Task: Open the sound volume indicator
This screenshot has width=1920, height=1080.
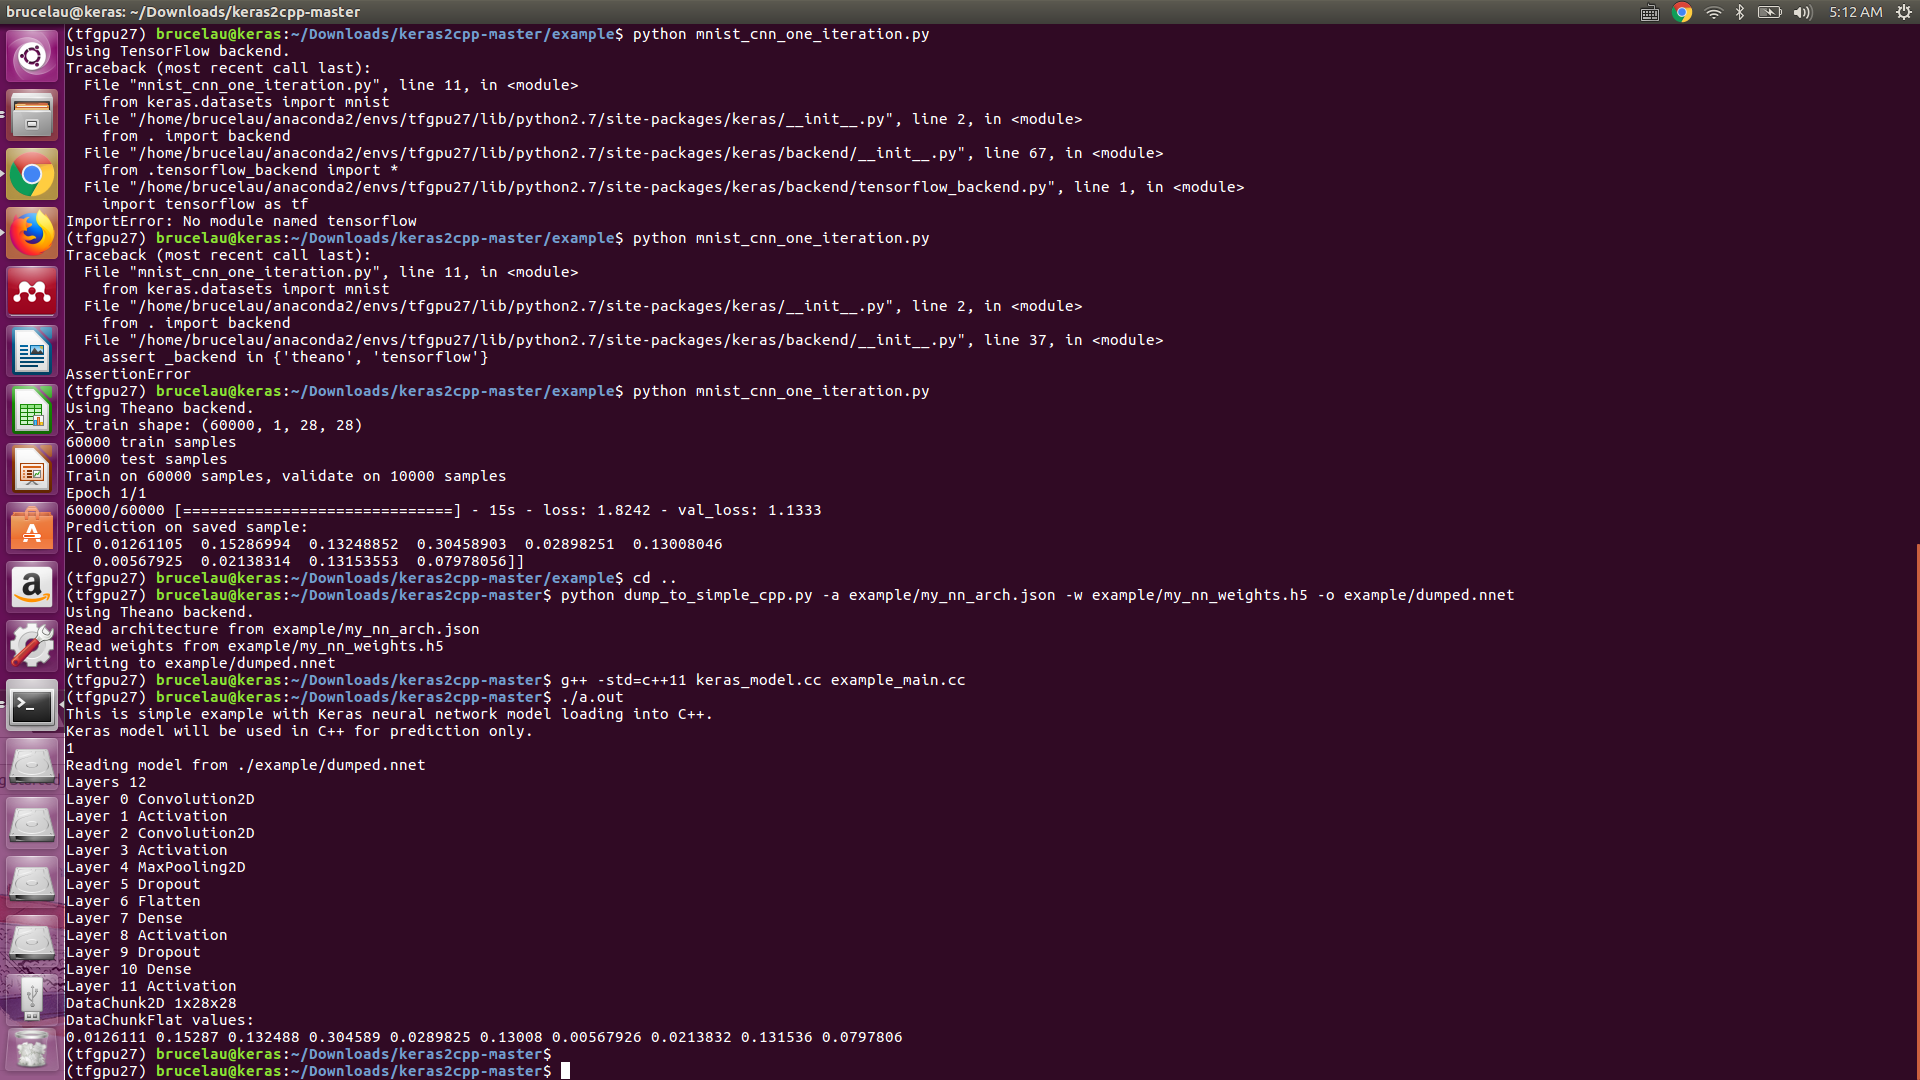Action: click(x=1803, y=12)
